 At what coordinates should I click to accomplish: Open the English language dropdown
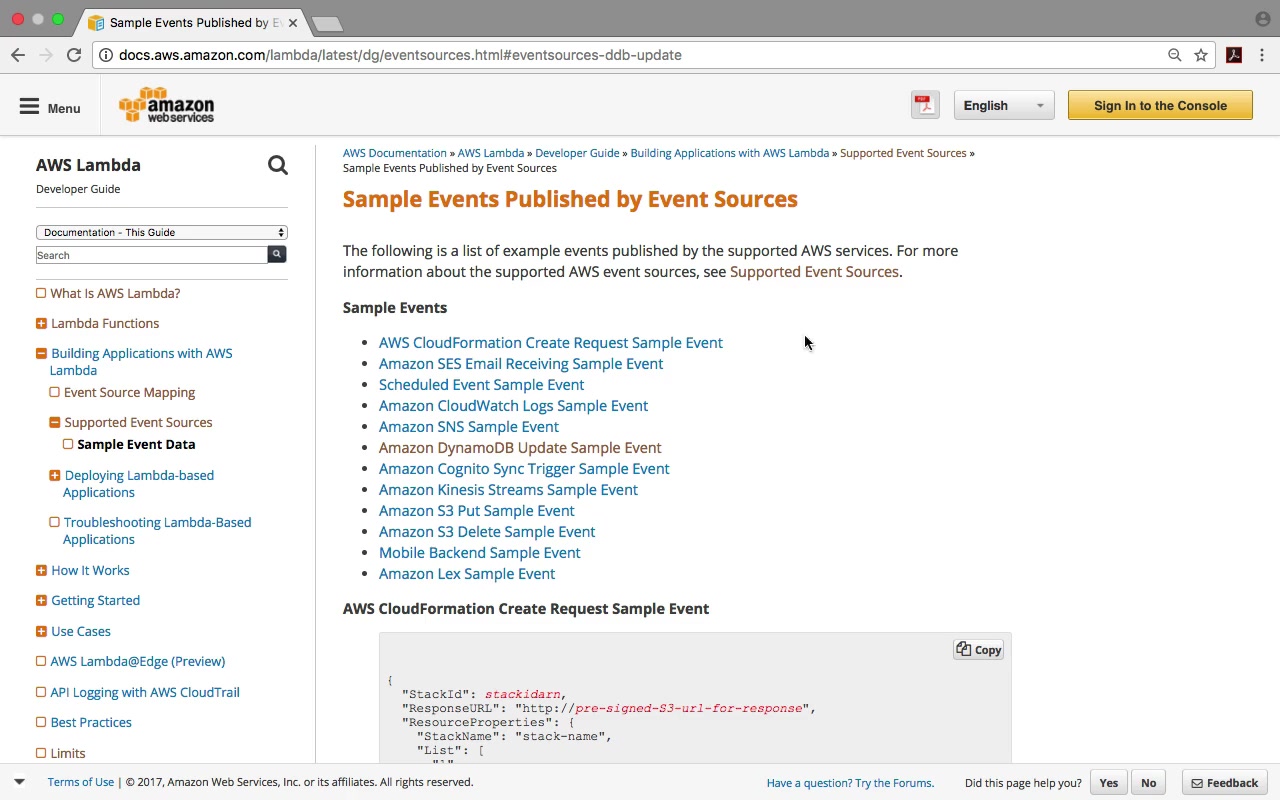(x=1003, y=105)
